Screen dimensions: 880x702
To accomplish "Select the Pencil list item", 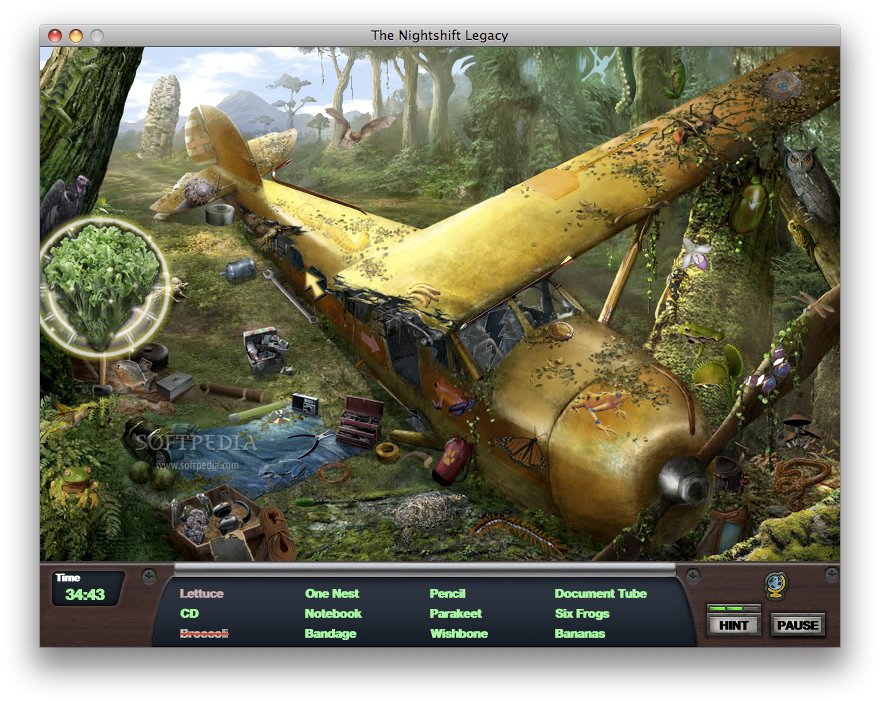I will point(447,593).
